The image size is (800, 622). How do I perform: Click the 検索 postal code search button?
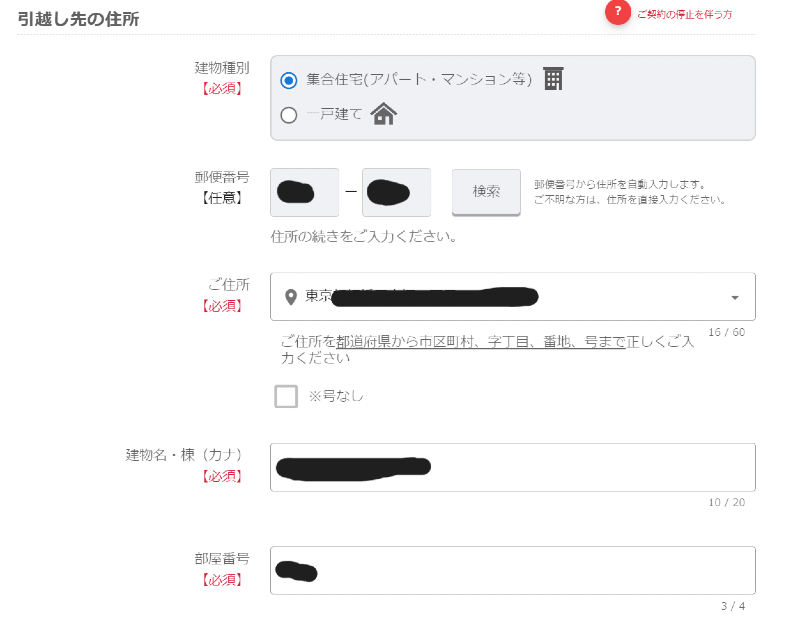coord(486,192)
